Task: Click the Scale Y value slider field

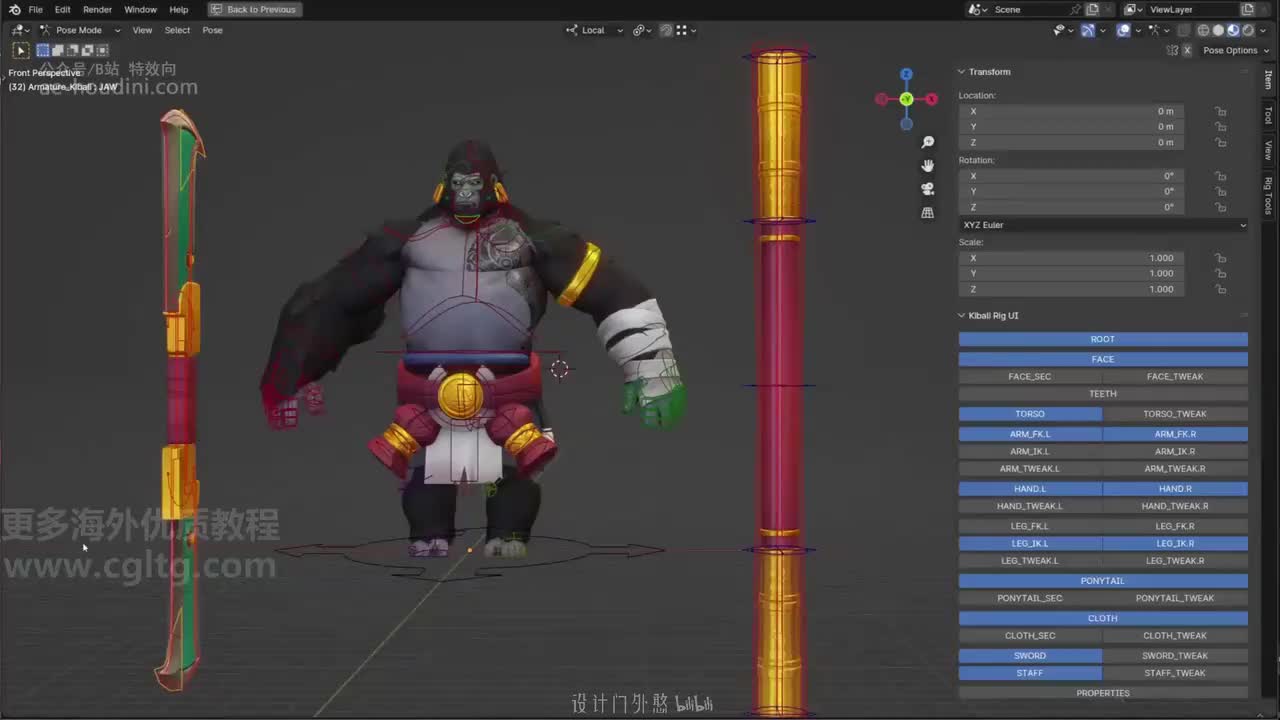Action: click(x=1072, y=273)
